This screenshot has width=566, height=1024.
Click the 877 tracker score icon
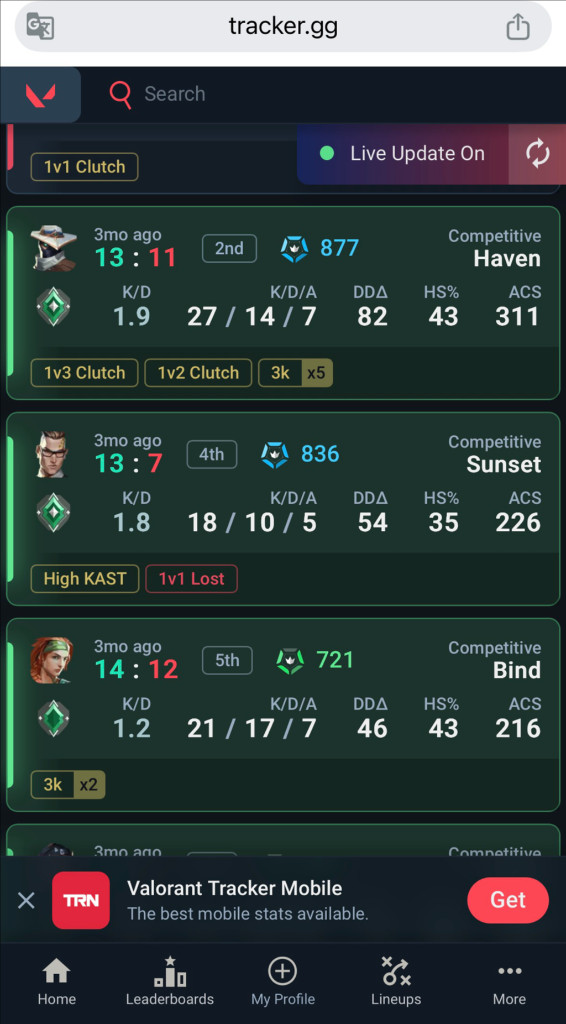click(294, 249)
